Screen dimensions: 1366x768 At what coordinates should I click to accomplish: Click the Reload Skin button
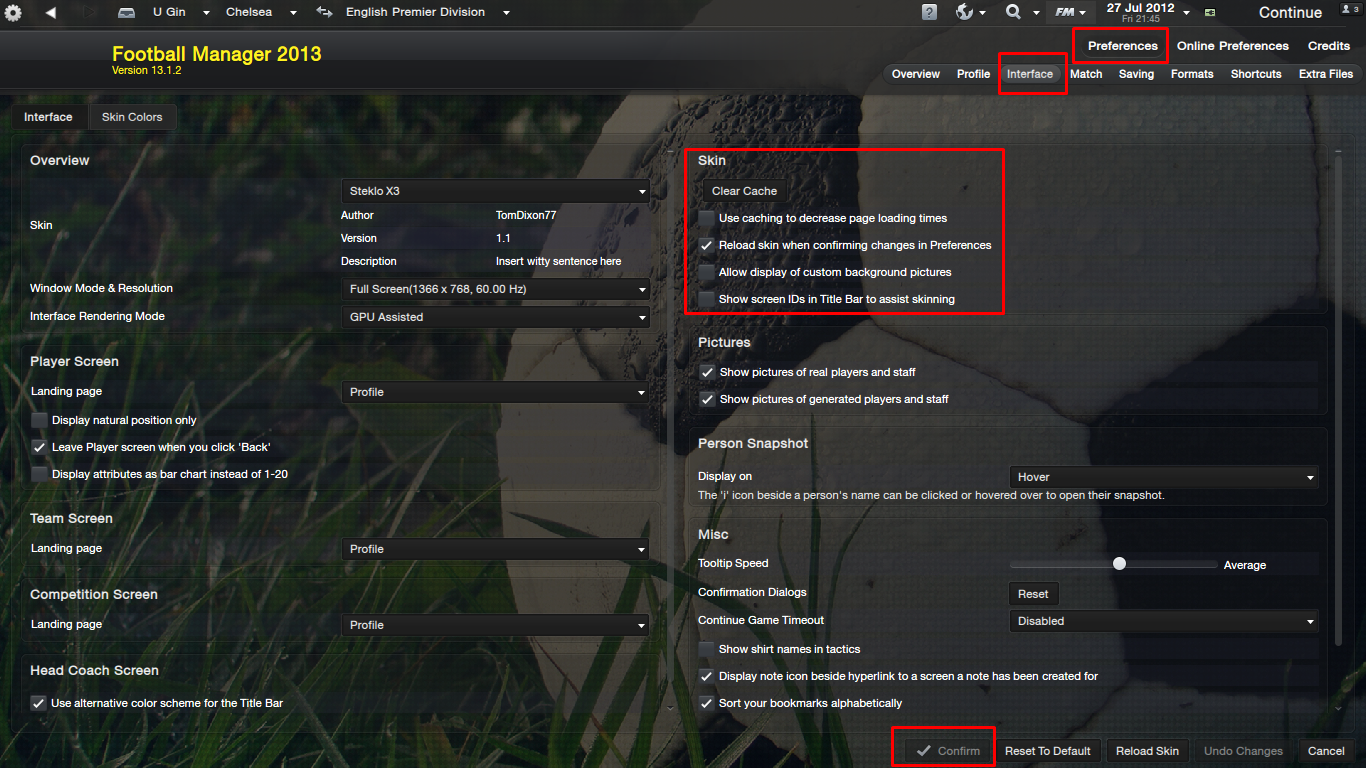1147,751
